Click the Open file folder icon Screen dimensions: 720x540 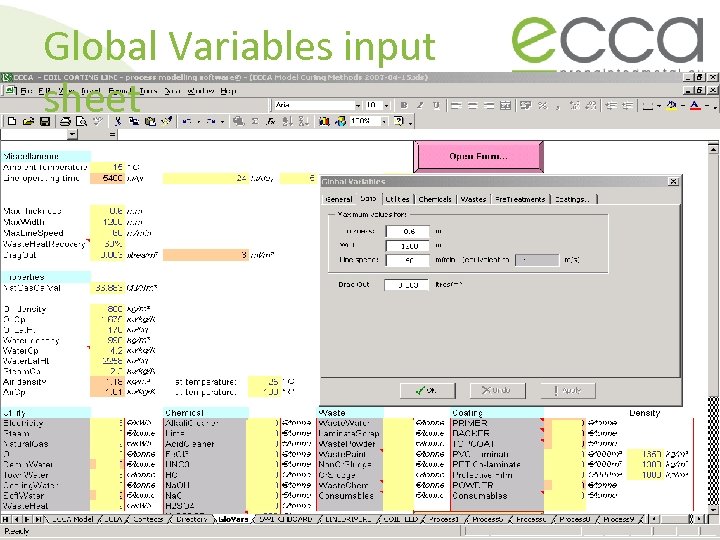pyautogui.click(x=28, y=121)
